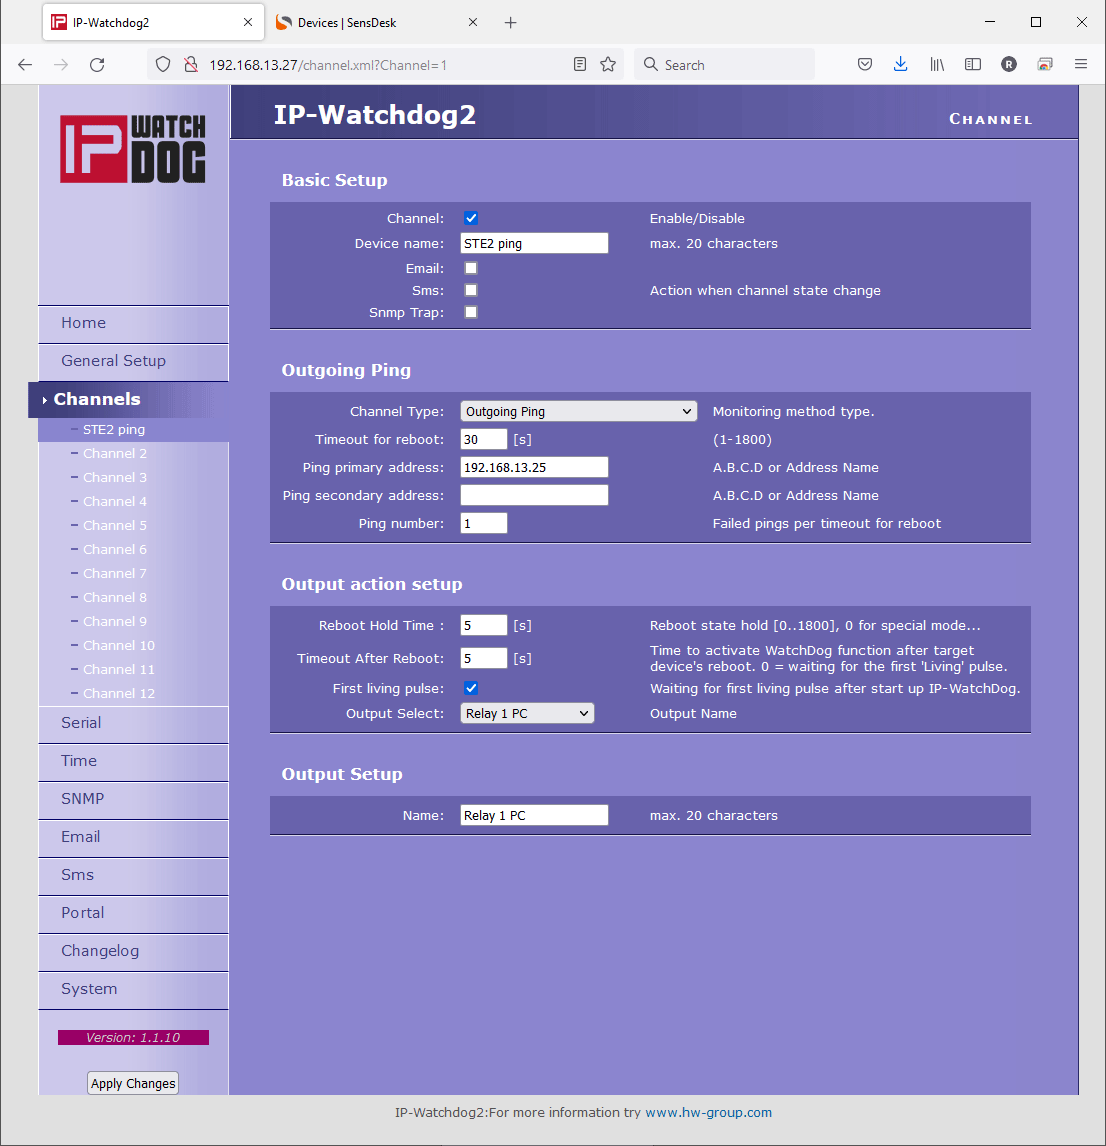
Task: Open the Library icon
Action: 937,64
